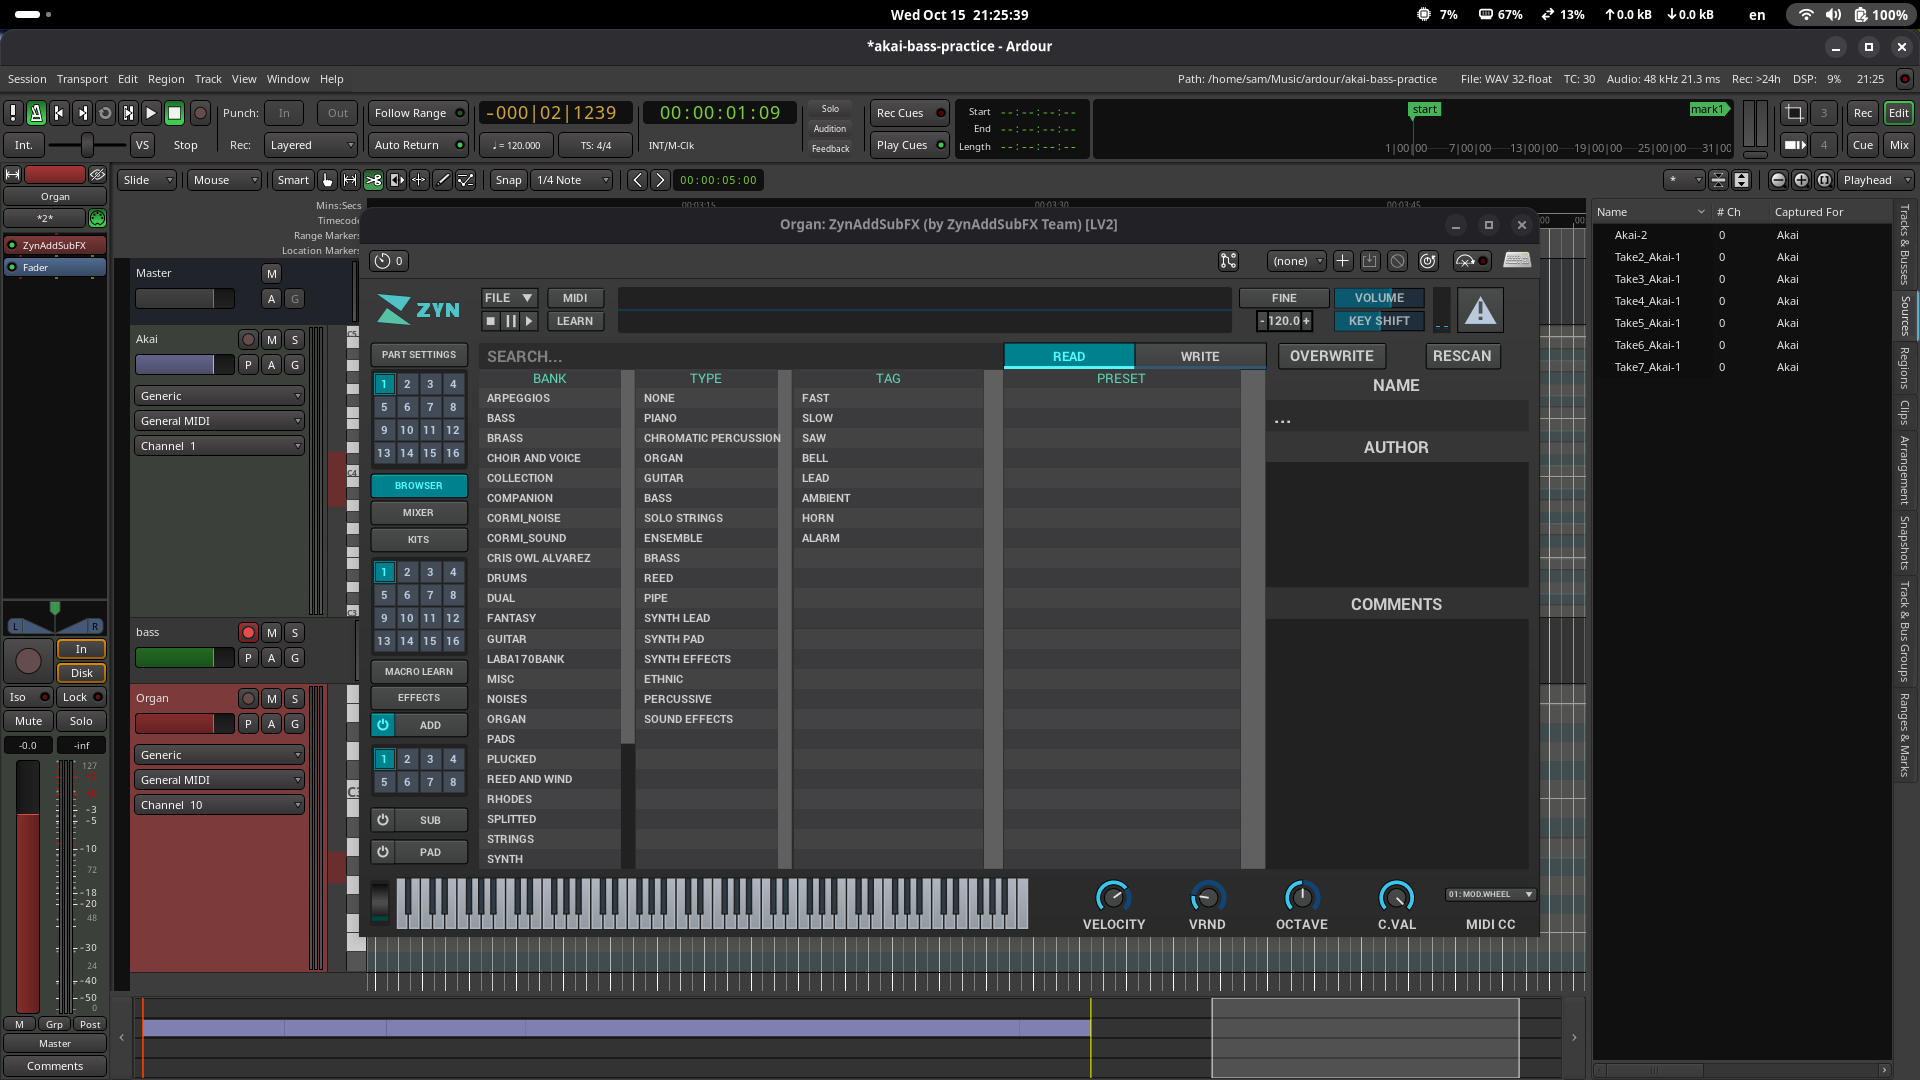Open the Zyn MIXER panel
This screenshot has height=1080, width=1920.
coord(418,513)
